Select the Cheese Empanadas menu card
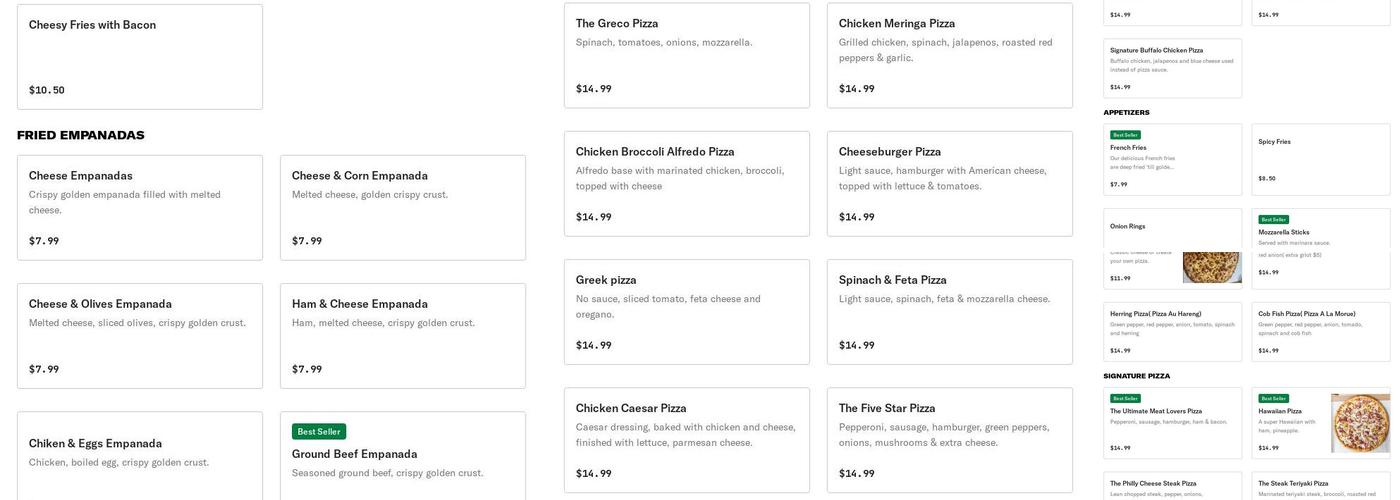 139,207
